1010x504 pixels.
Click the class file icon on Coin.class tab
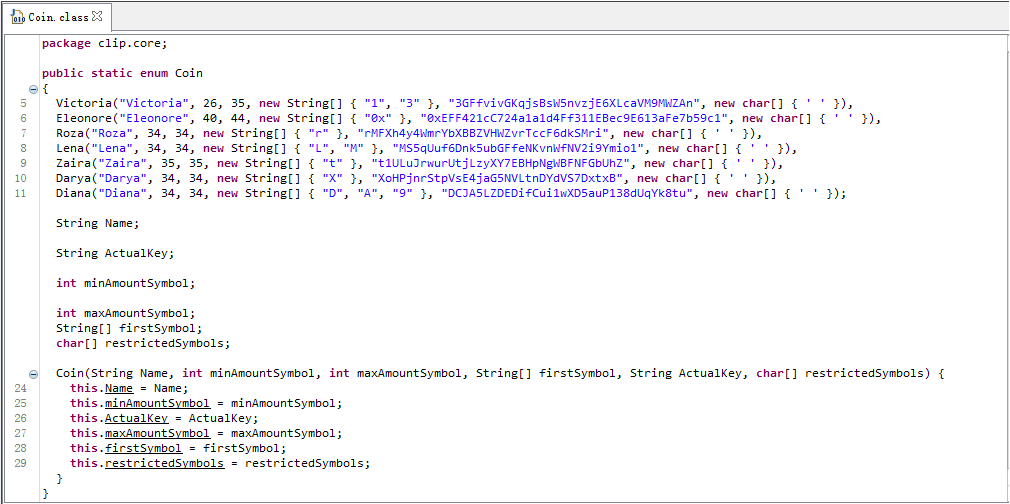[18, 17]
